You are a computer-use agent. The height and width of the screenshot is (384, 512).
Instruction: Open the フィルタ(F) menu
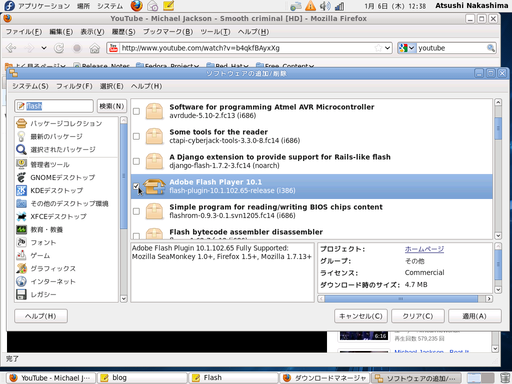point(74,86)
